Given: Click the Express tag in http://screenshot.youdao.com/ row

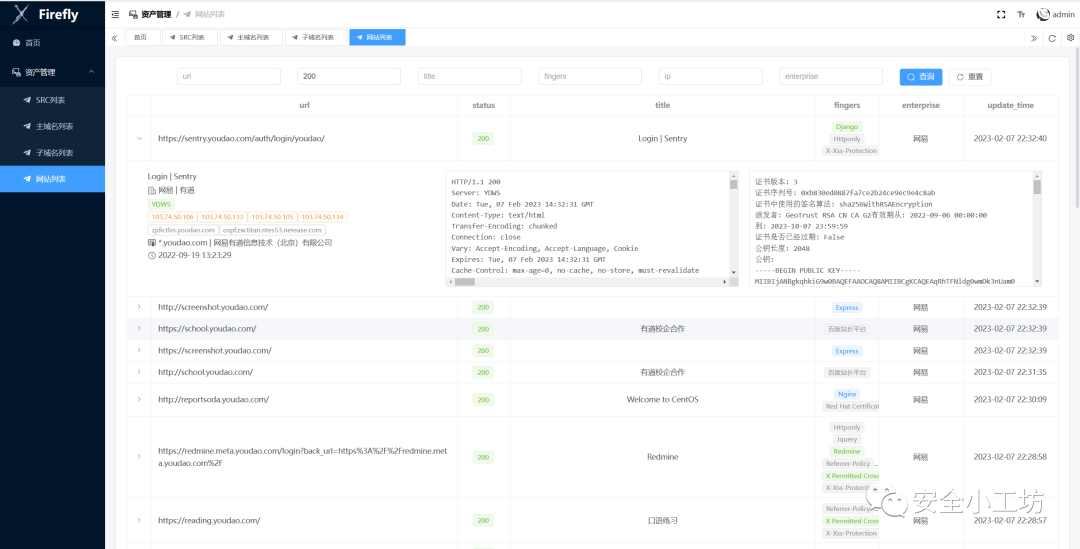Looking at the screenshot, I should pos(847,307).
